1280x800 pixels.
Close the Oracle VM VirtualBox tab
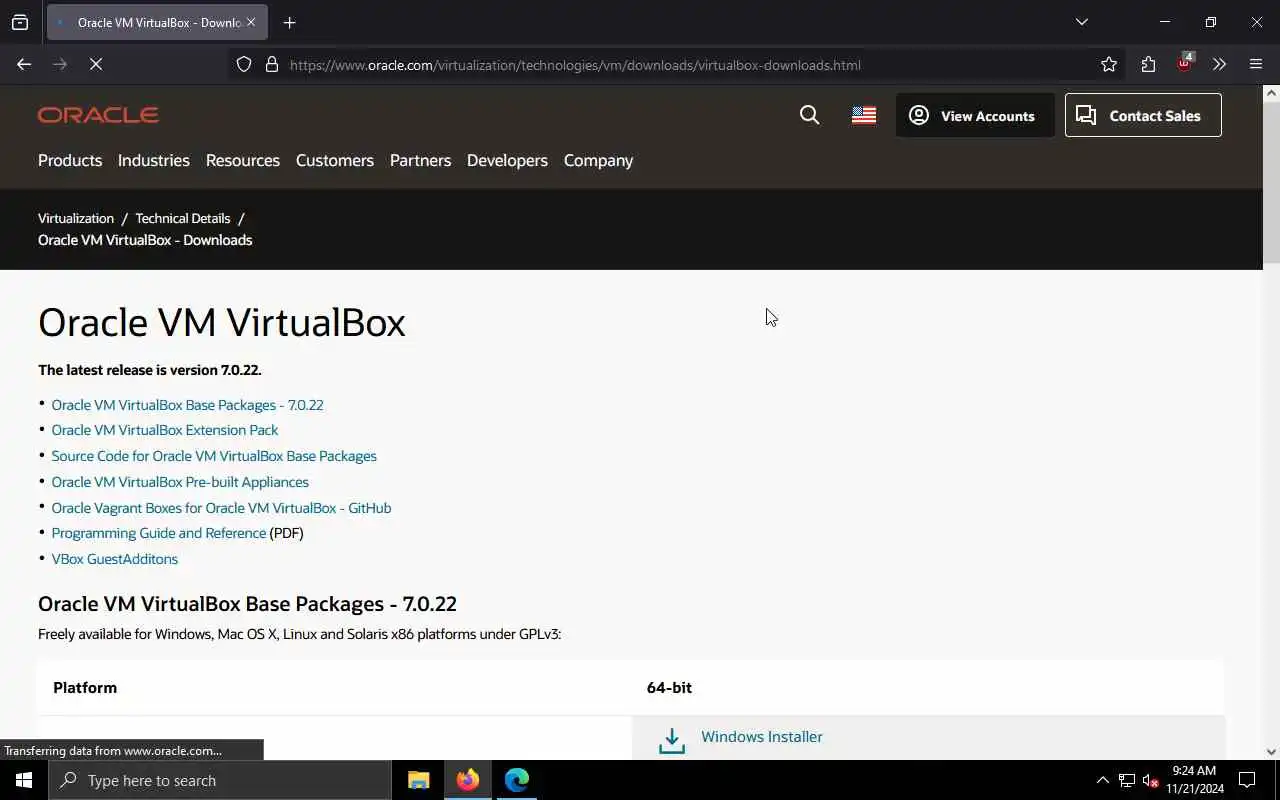point(251,22)
